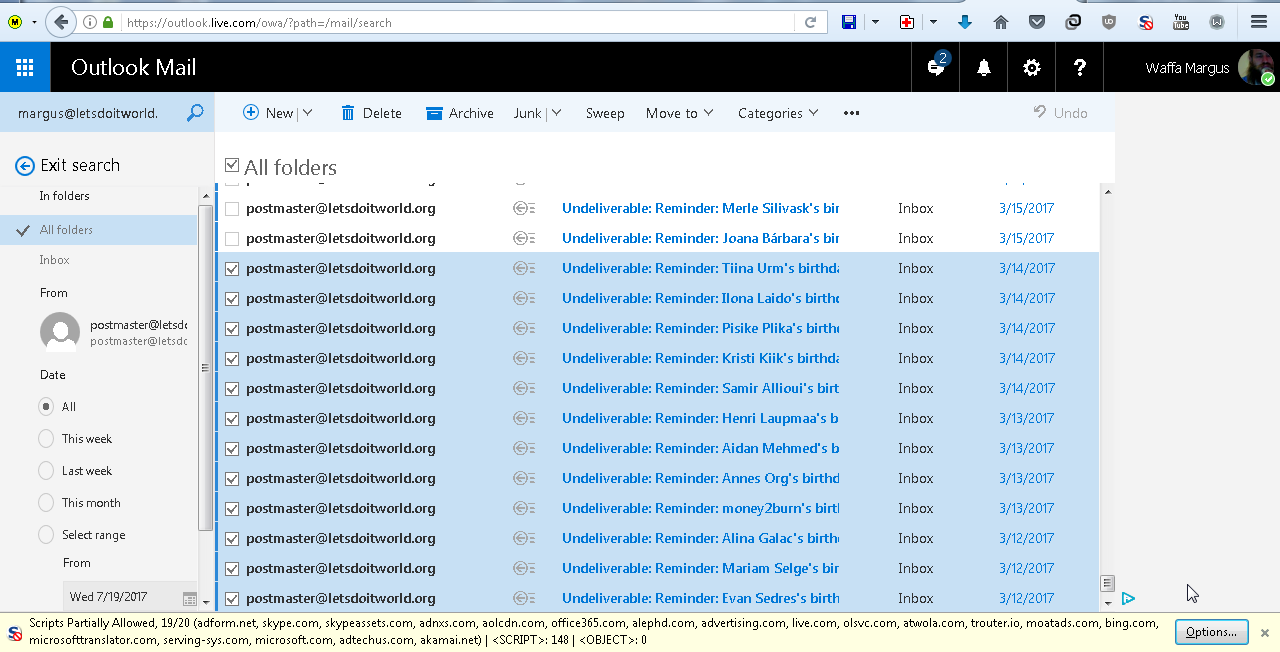Check the Merle Silivask message checkbox

tap(232, 209)
